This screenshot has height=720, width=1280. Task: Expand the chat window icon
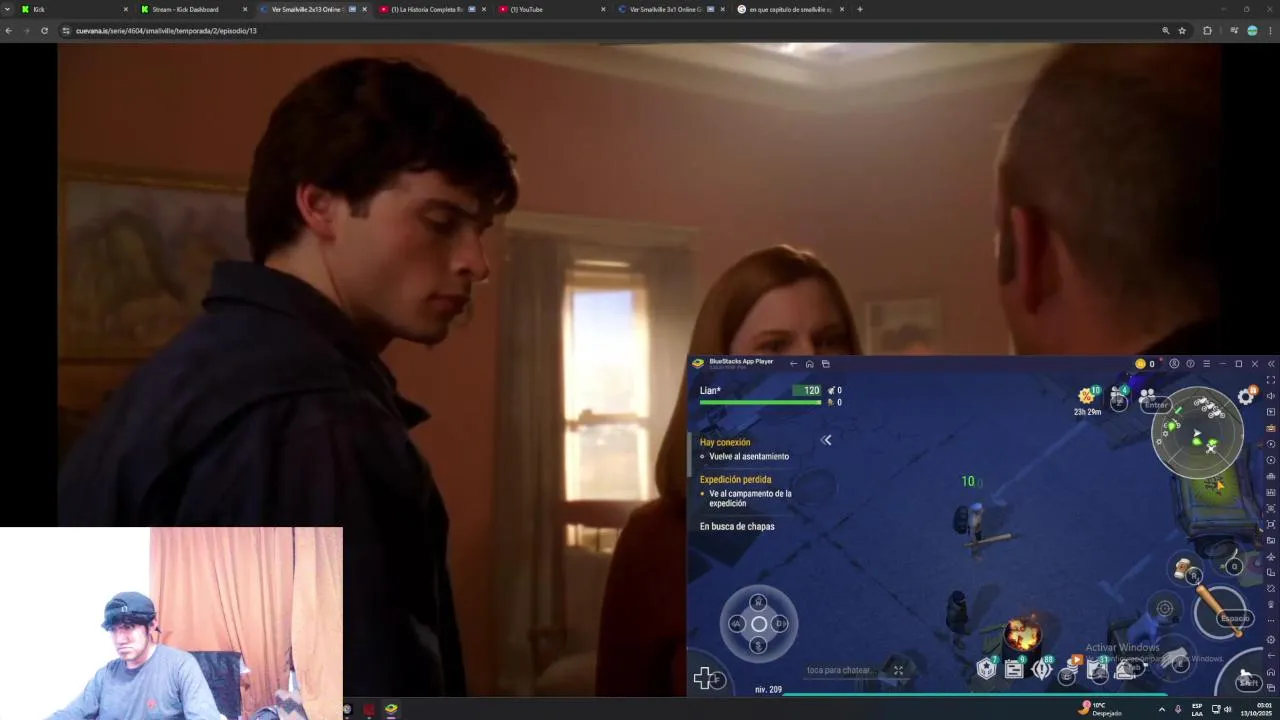[898, 670]
